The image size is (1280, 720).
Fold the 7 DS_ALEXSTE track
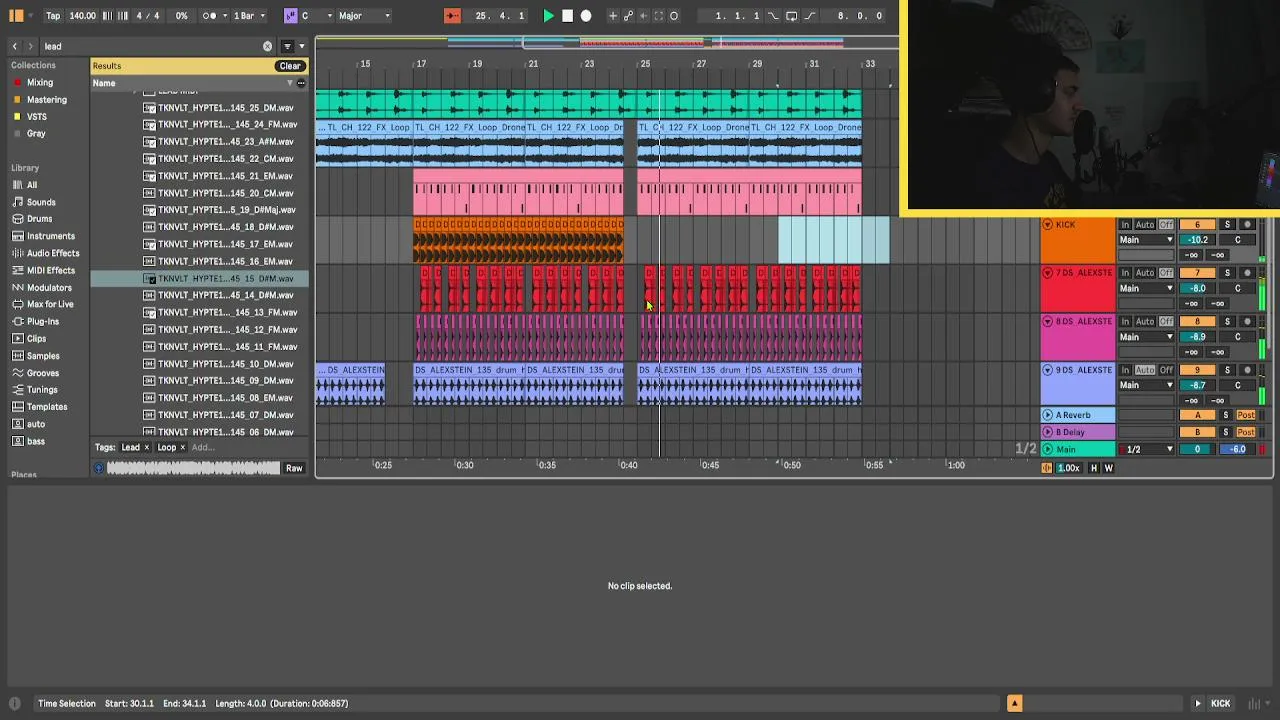point(1047,273)
